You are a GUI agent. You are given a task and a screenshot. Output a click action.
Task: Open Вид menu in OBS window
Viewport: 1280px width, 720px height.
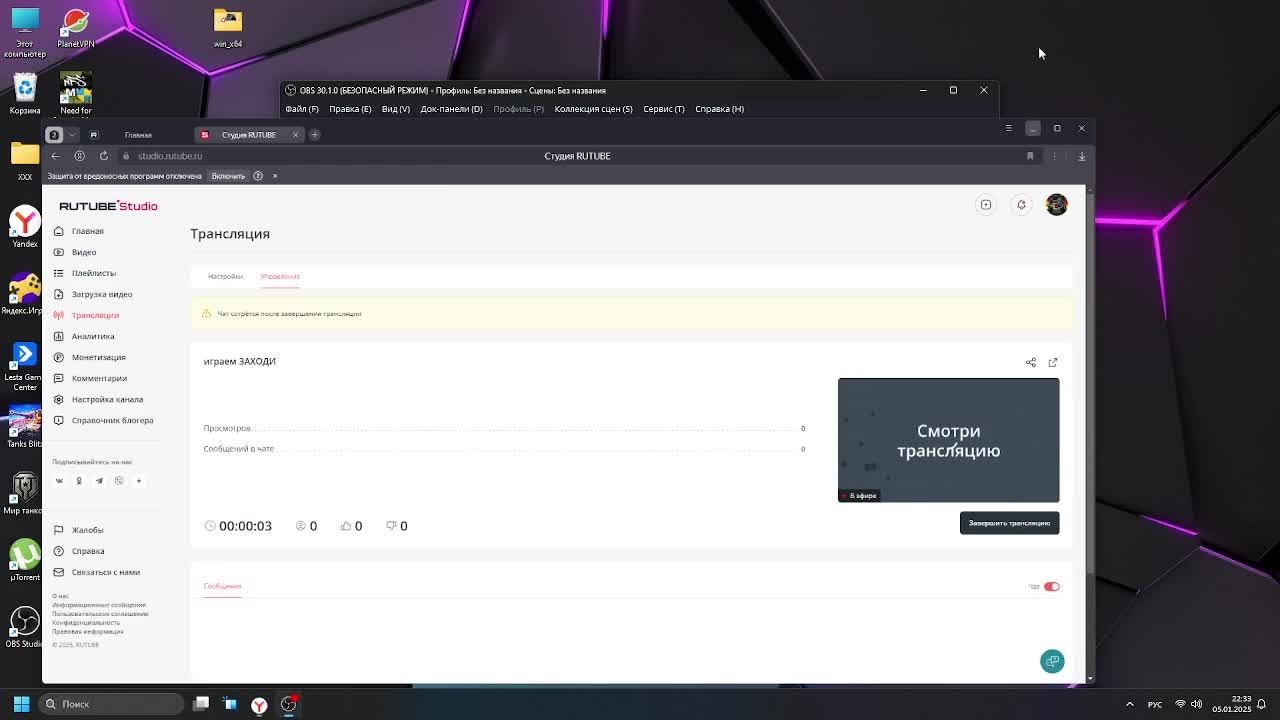point(396,109)
